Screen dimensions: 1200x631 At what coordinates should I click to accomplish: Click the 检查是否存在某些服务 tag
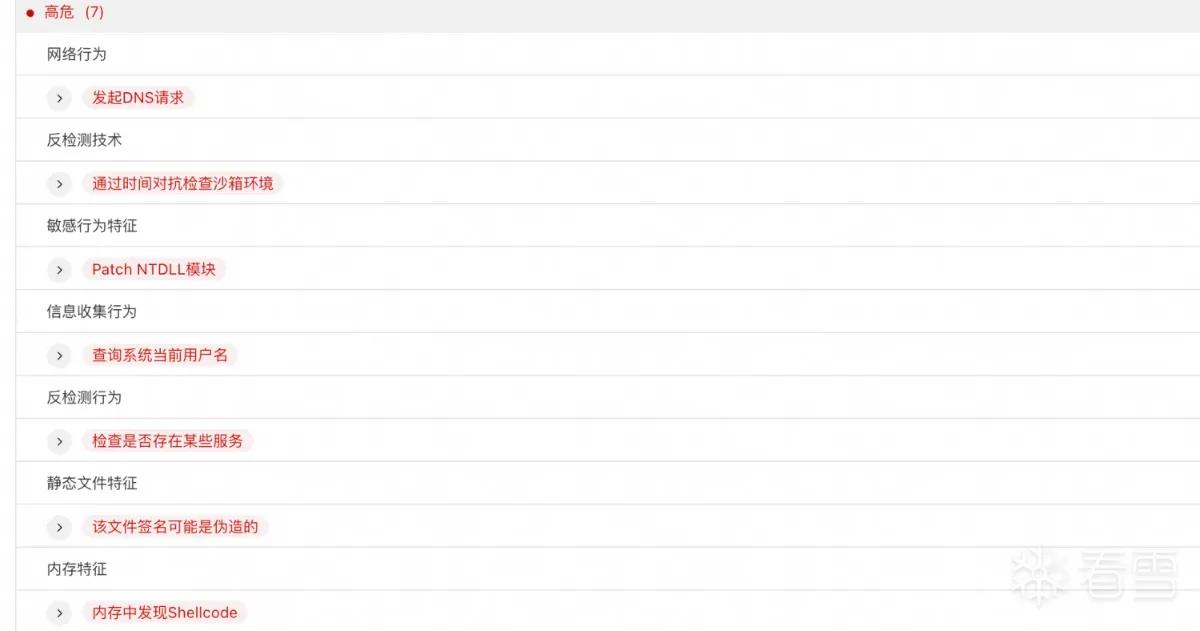167,441
